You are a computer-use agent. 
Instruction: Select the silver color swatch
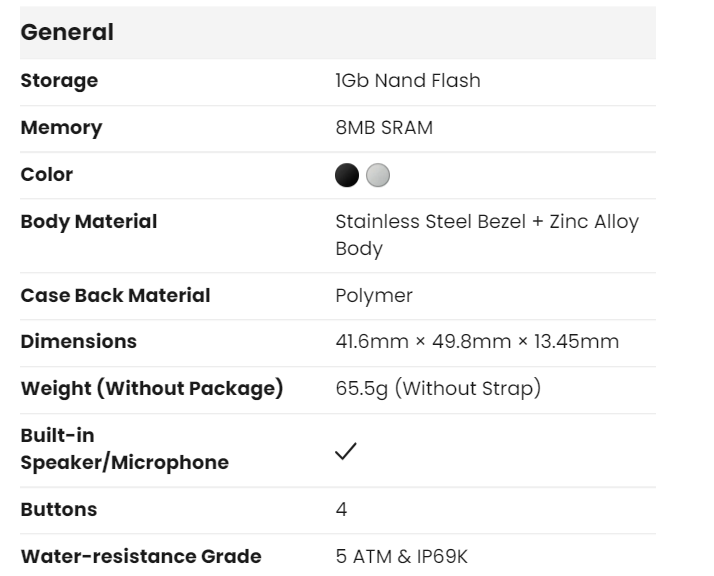pyautogui.click(x=377, y=175)
